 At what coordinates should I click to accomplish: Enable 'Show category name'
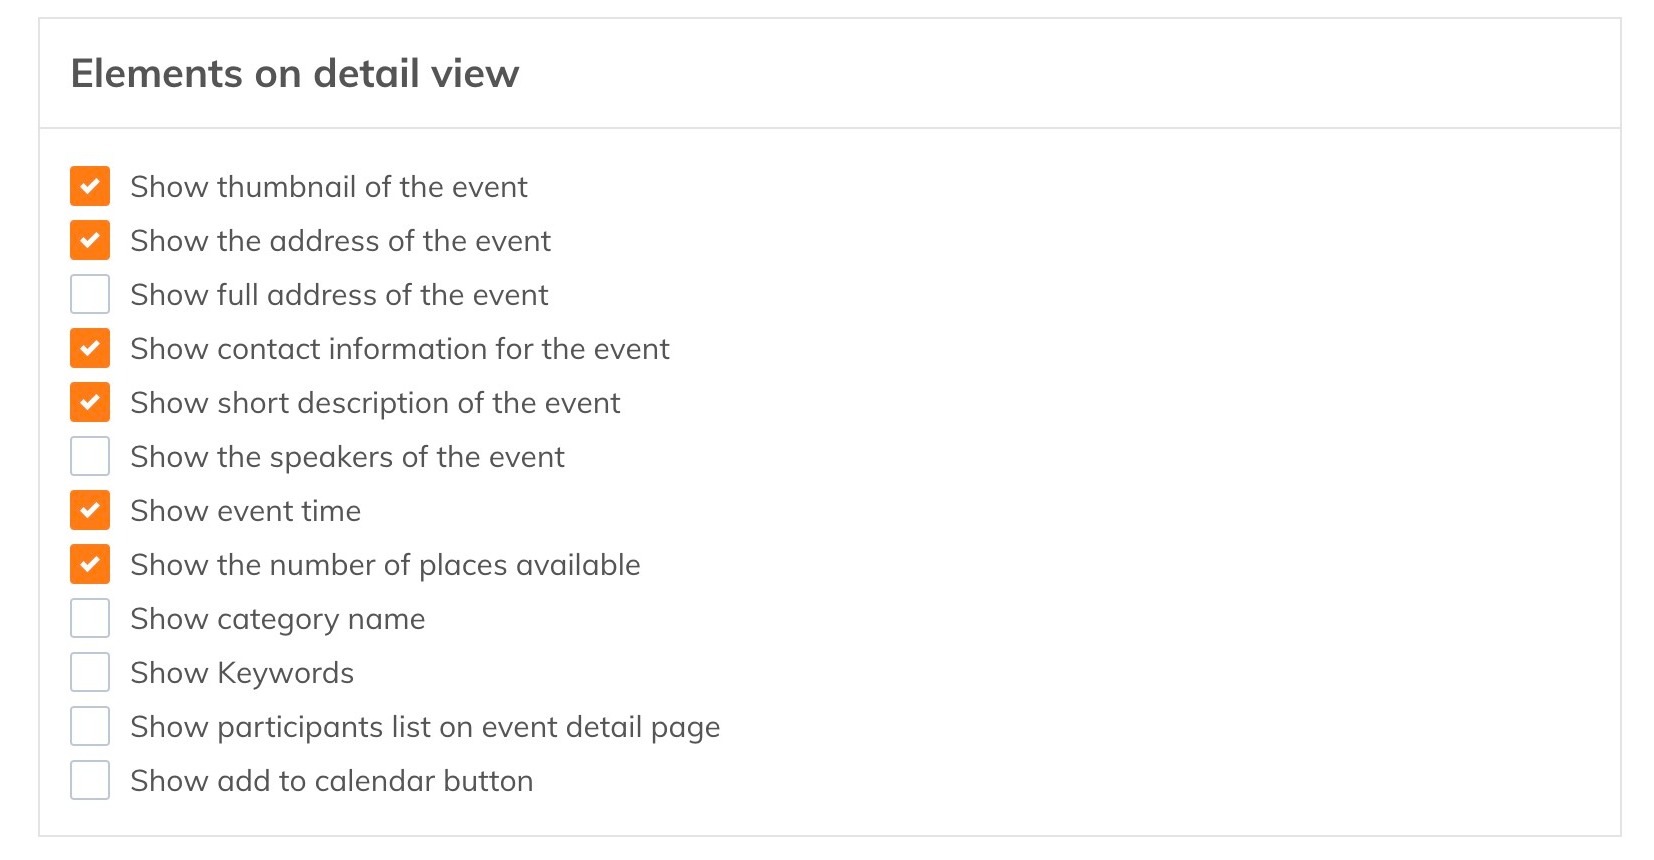pos(89,618)
